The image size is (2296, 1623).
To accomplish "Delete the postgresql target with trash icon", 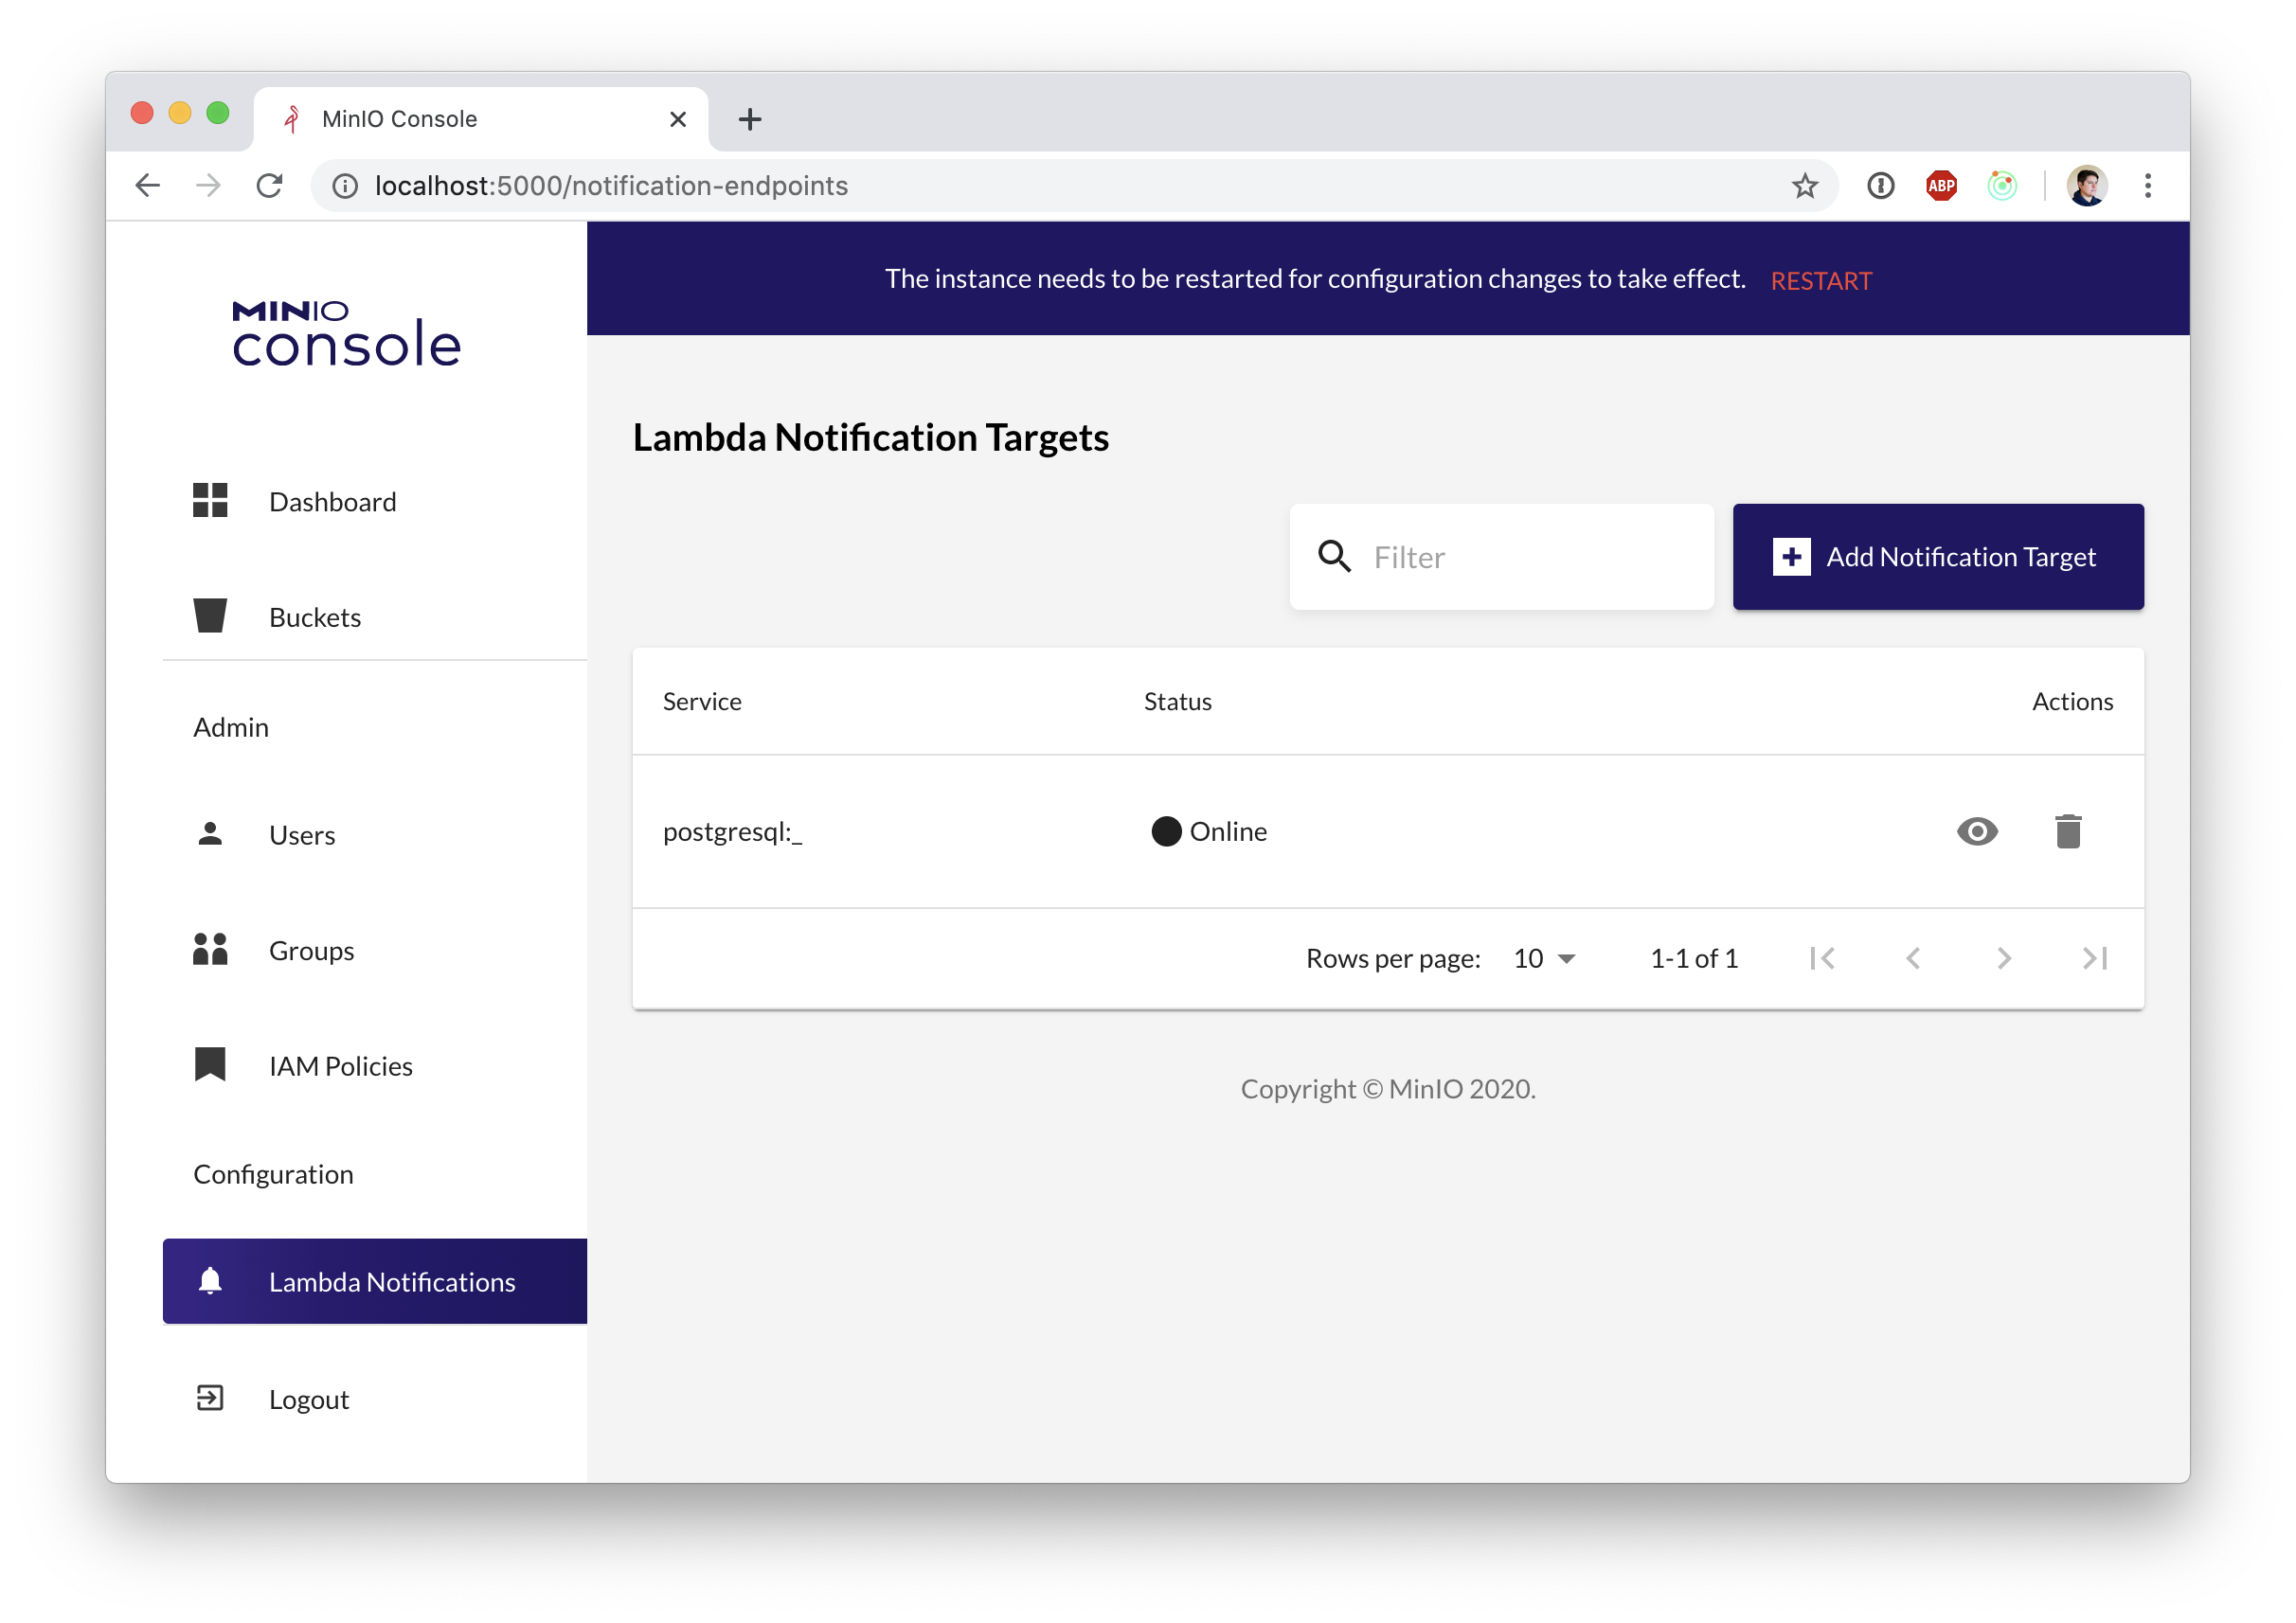I will [x=2067, y=831].
